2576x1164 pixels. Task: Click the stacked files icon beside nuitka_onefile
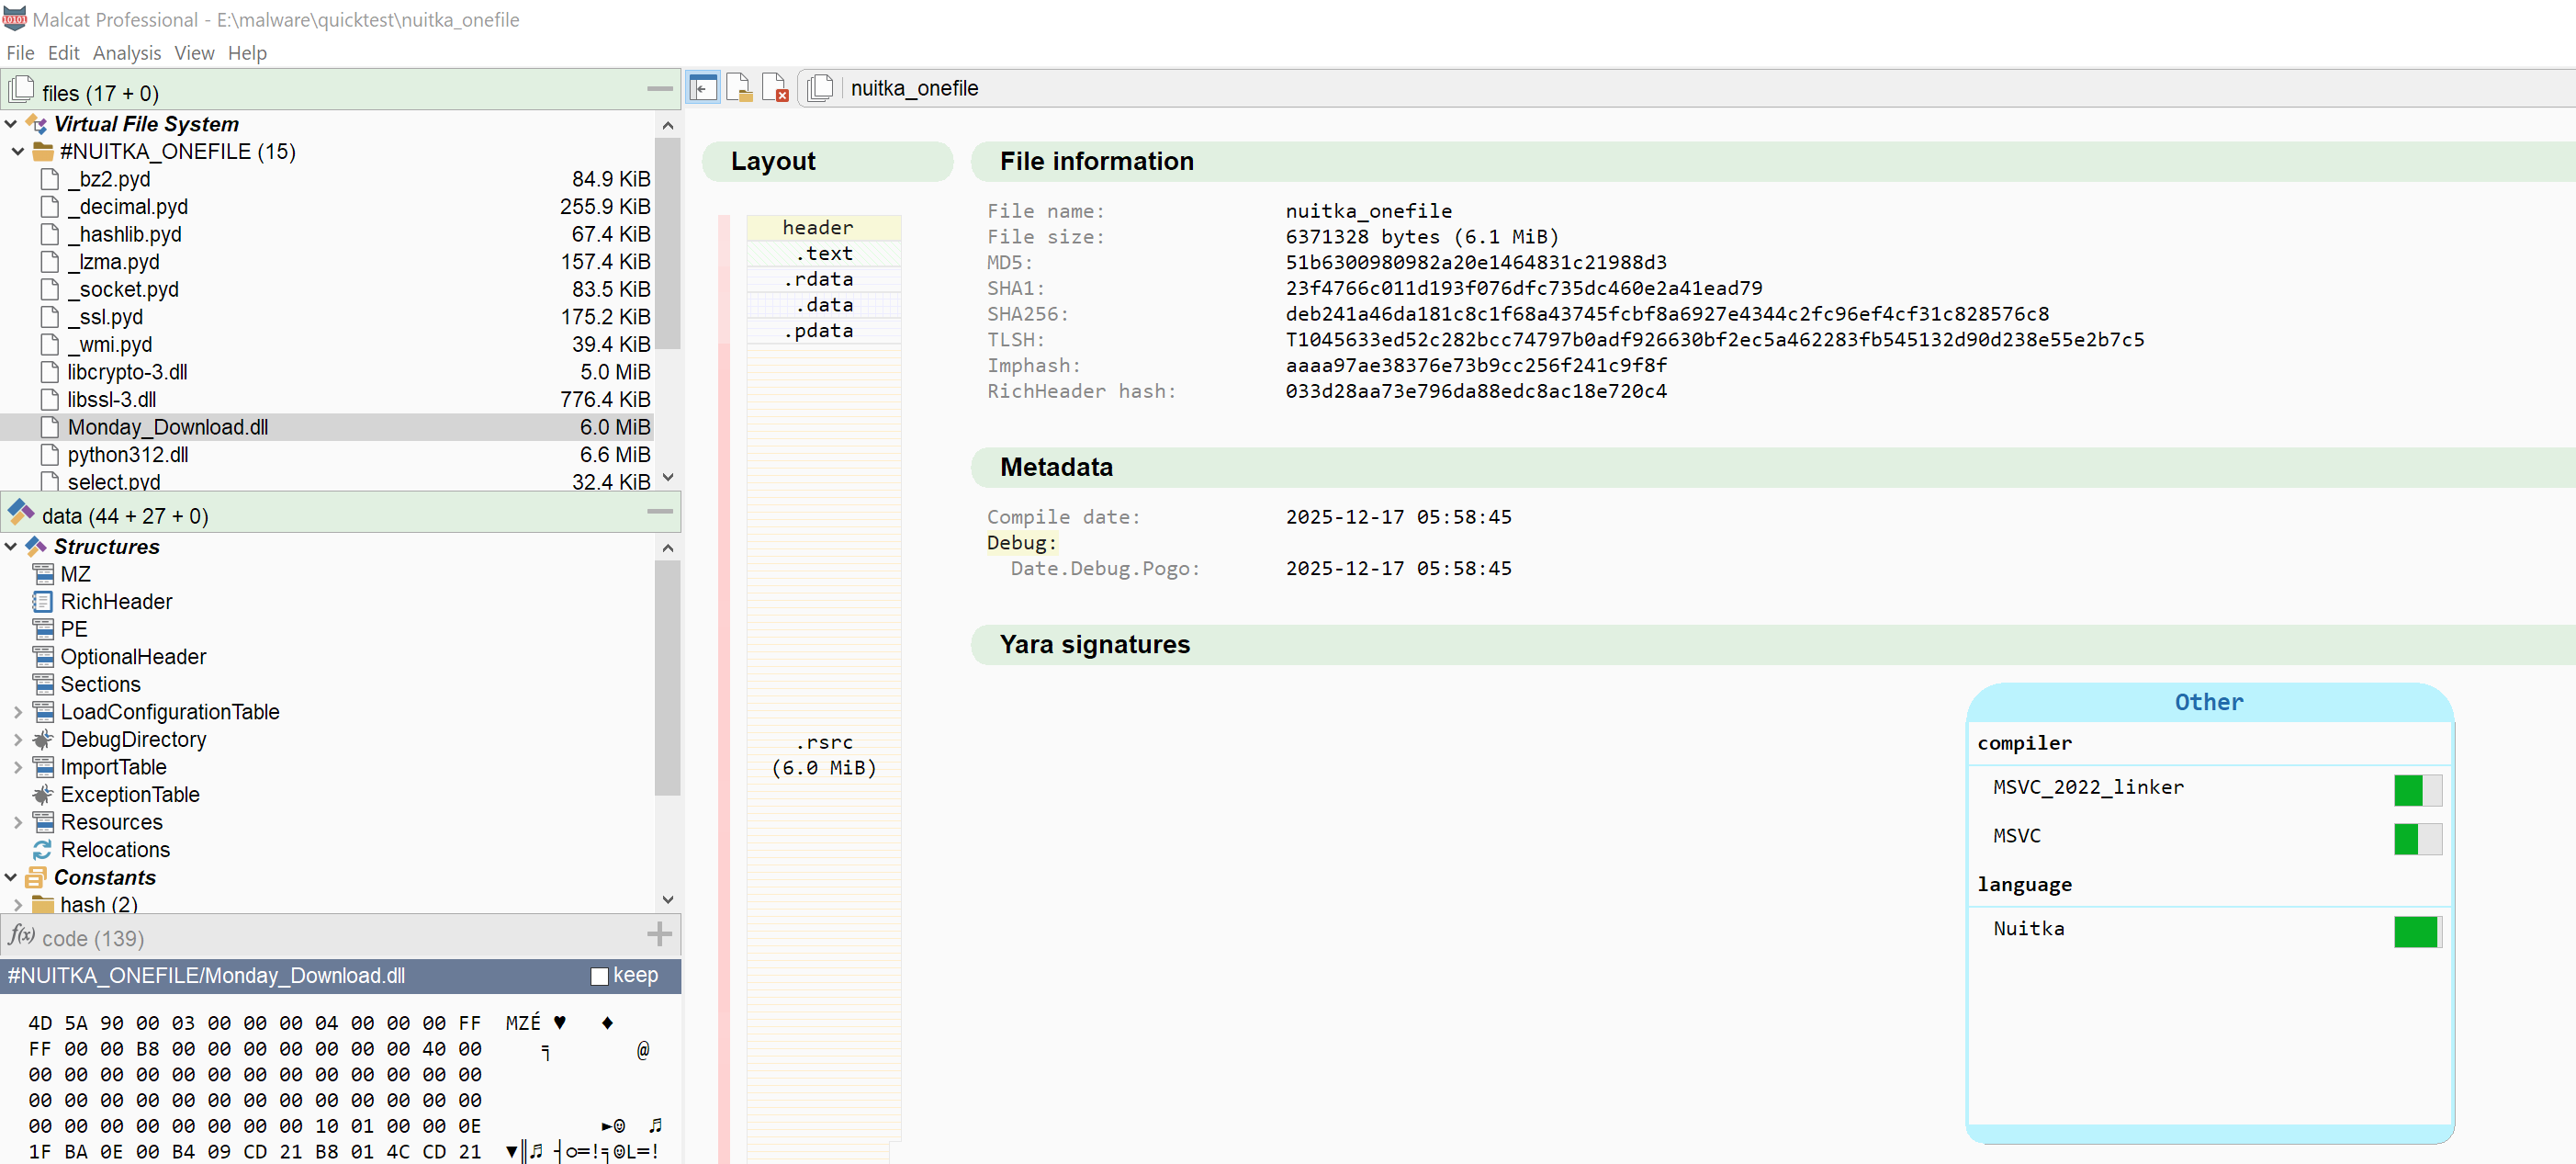[x=820, y=88]
